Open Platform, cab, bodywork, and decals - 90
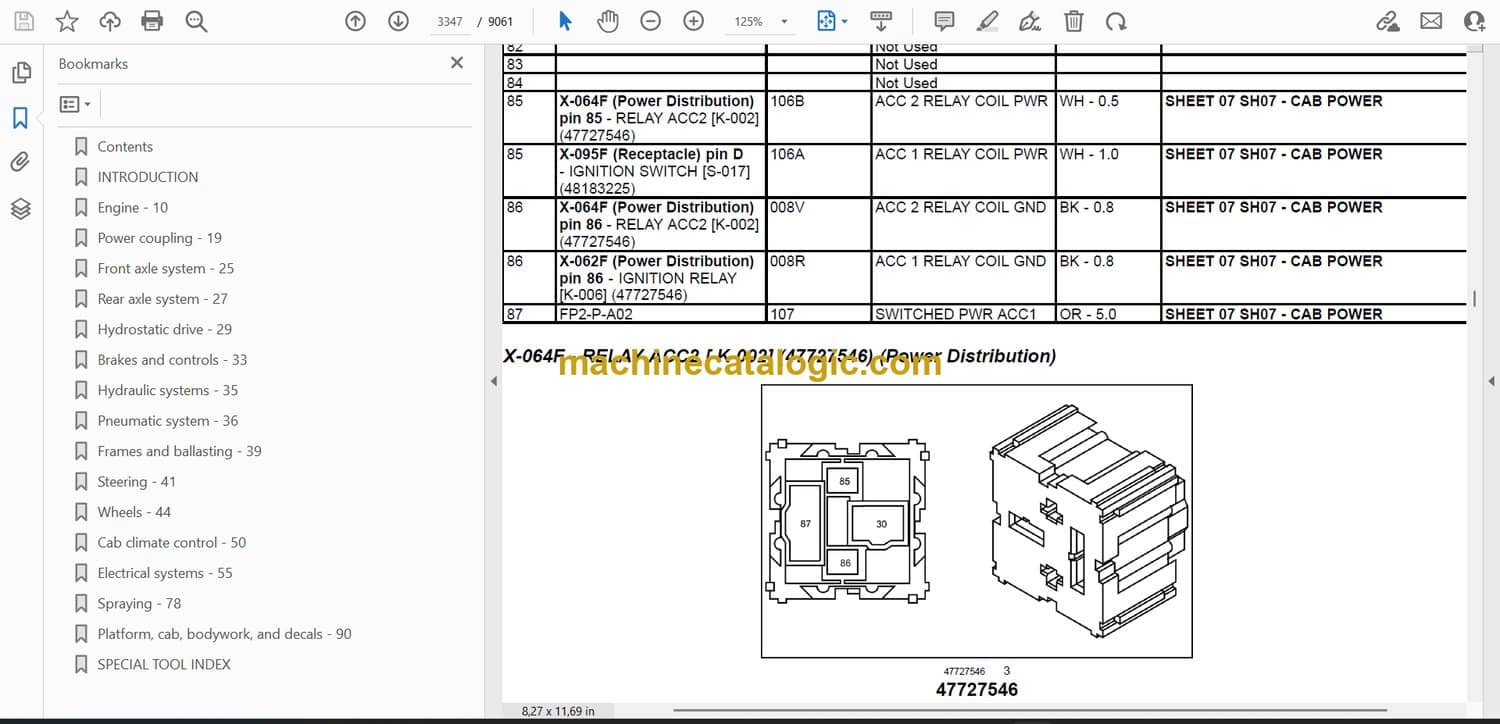This screenshot has width=1500, height=724. (225, 634)
